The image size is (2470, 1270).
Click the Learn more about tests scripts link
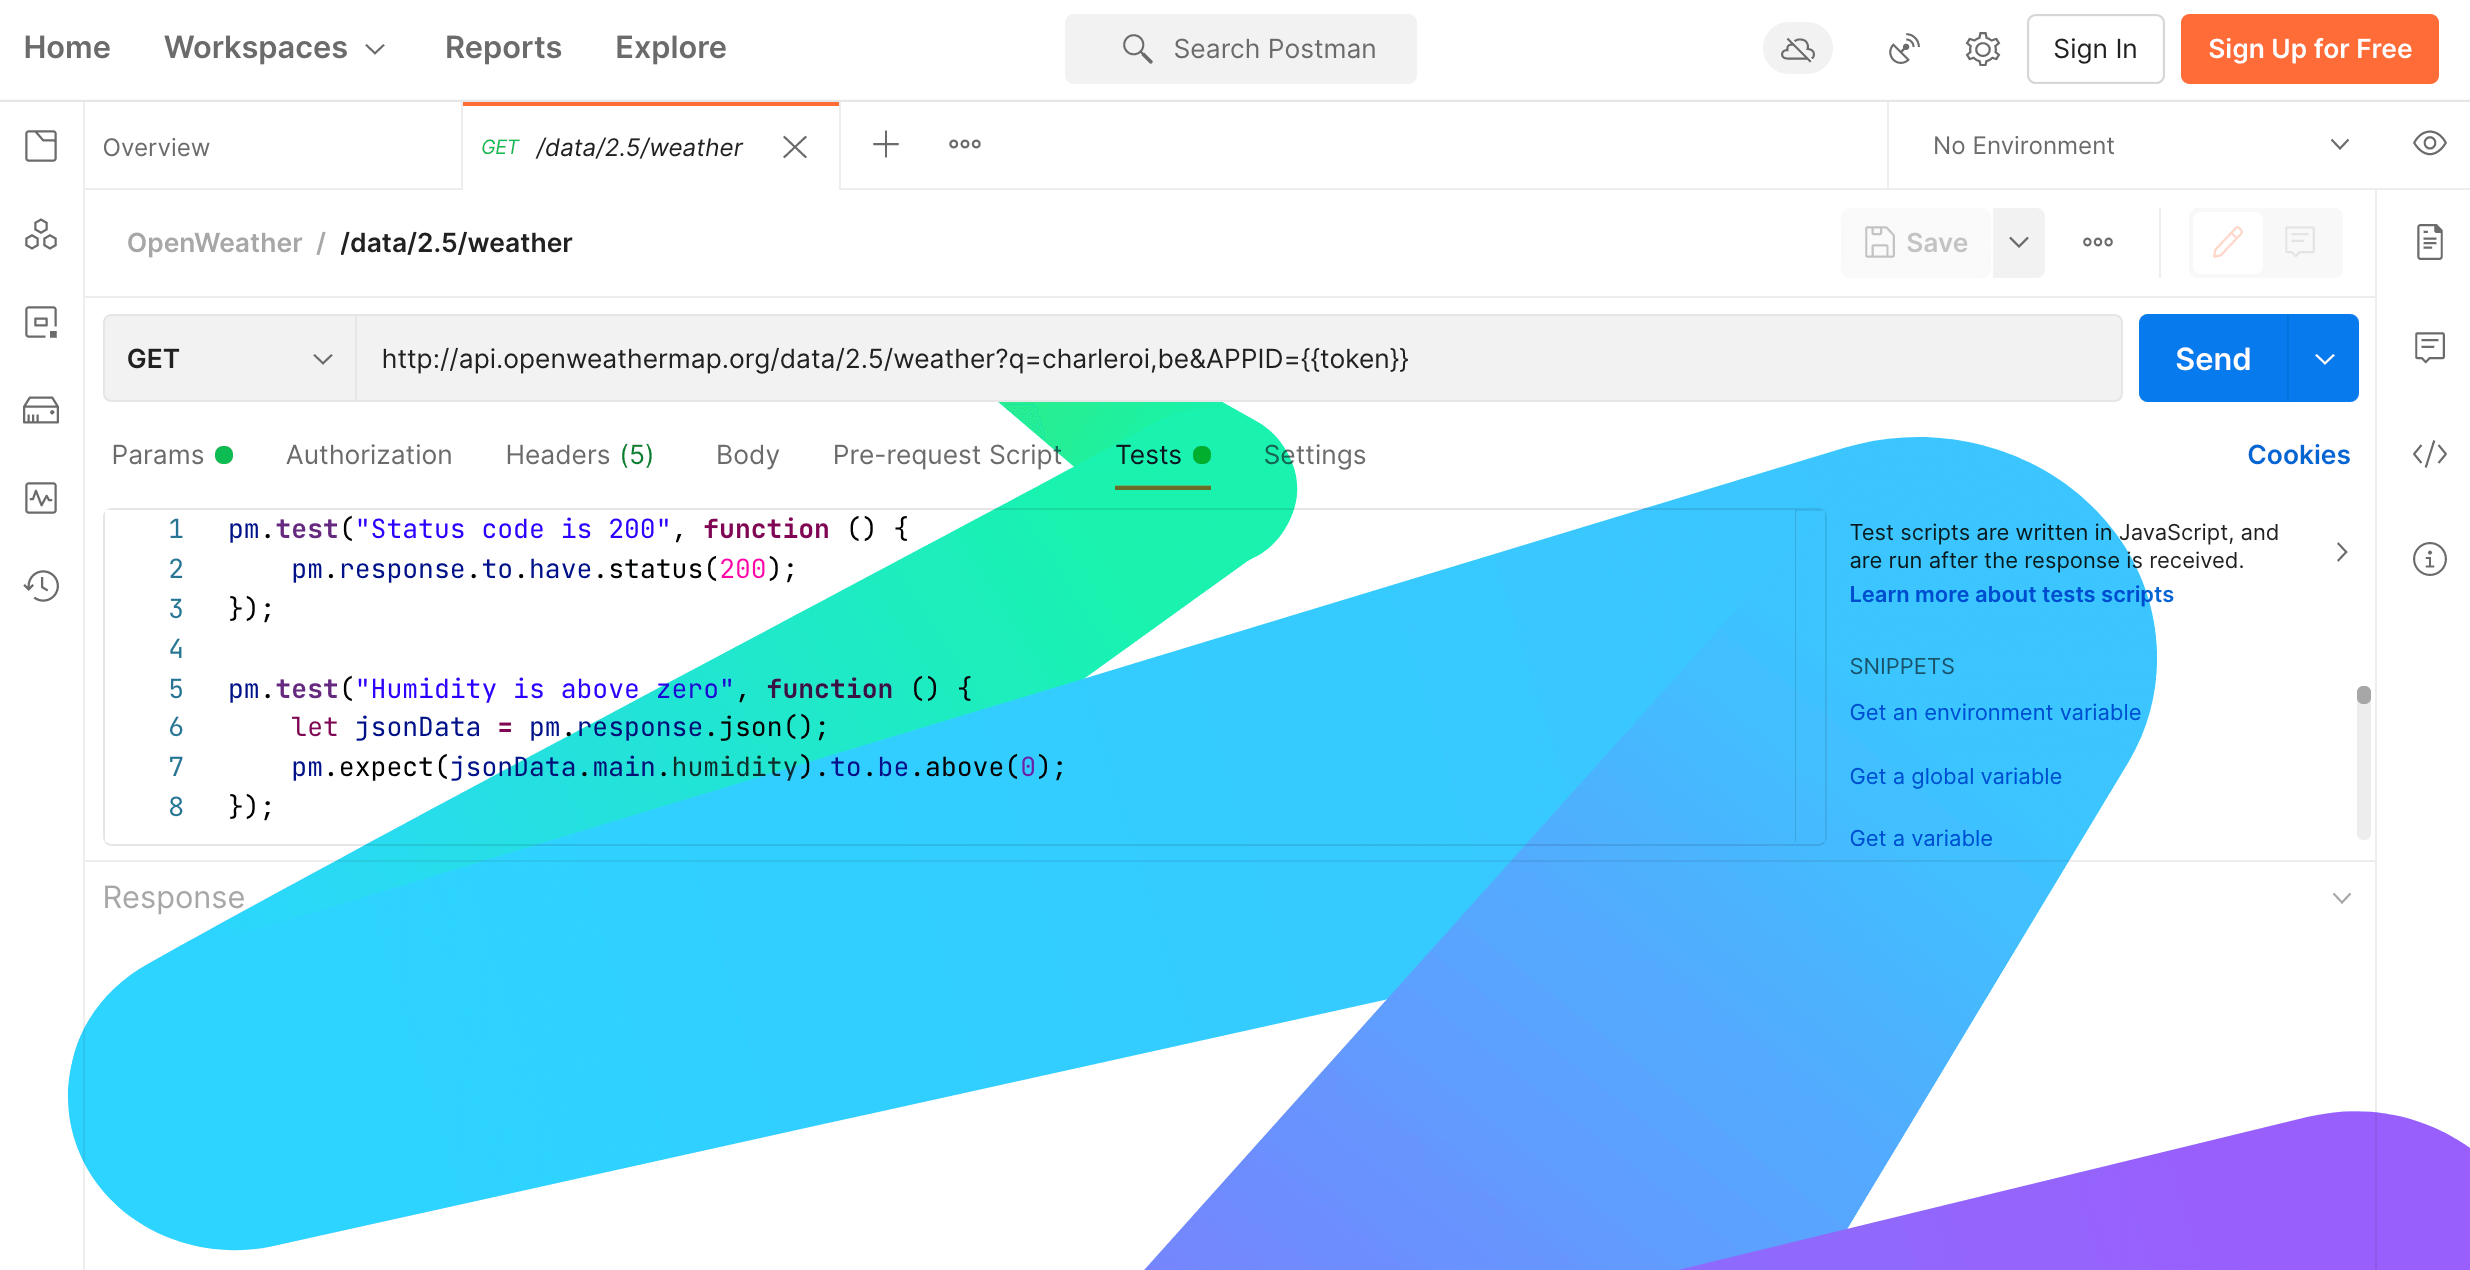pos(2012,593)
